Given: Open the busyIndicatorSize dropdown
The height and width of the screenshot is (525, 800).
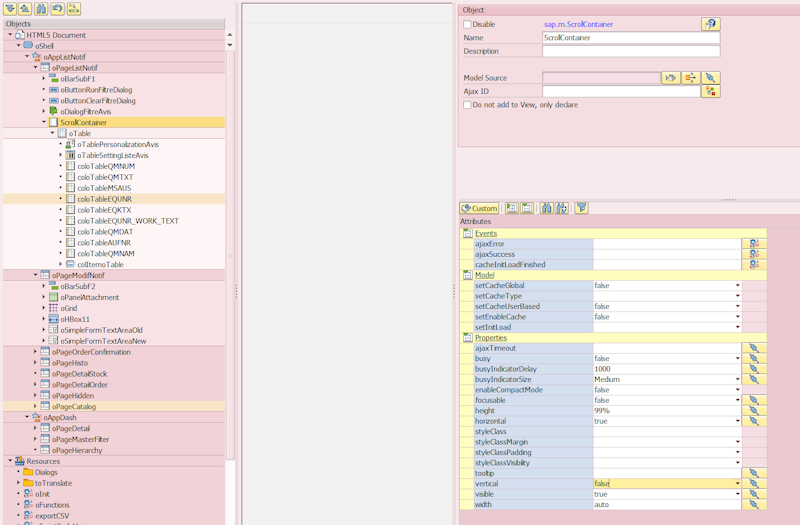Looking at the screenshot, I should click(737, 379).
